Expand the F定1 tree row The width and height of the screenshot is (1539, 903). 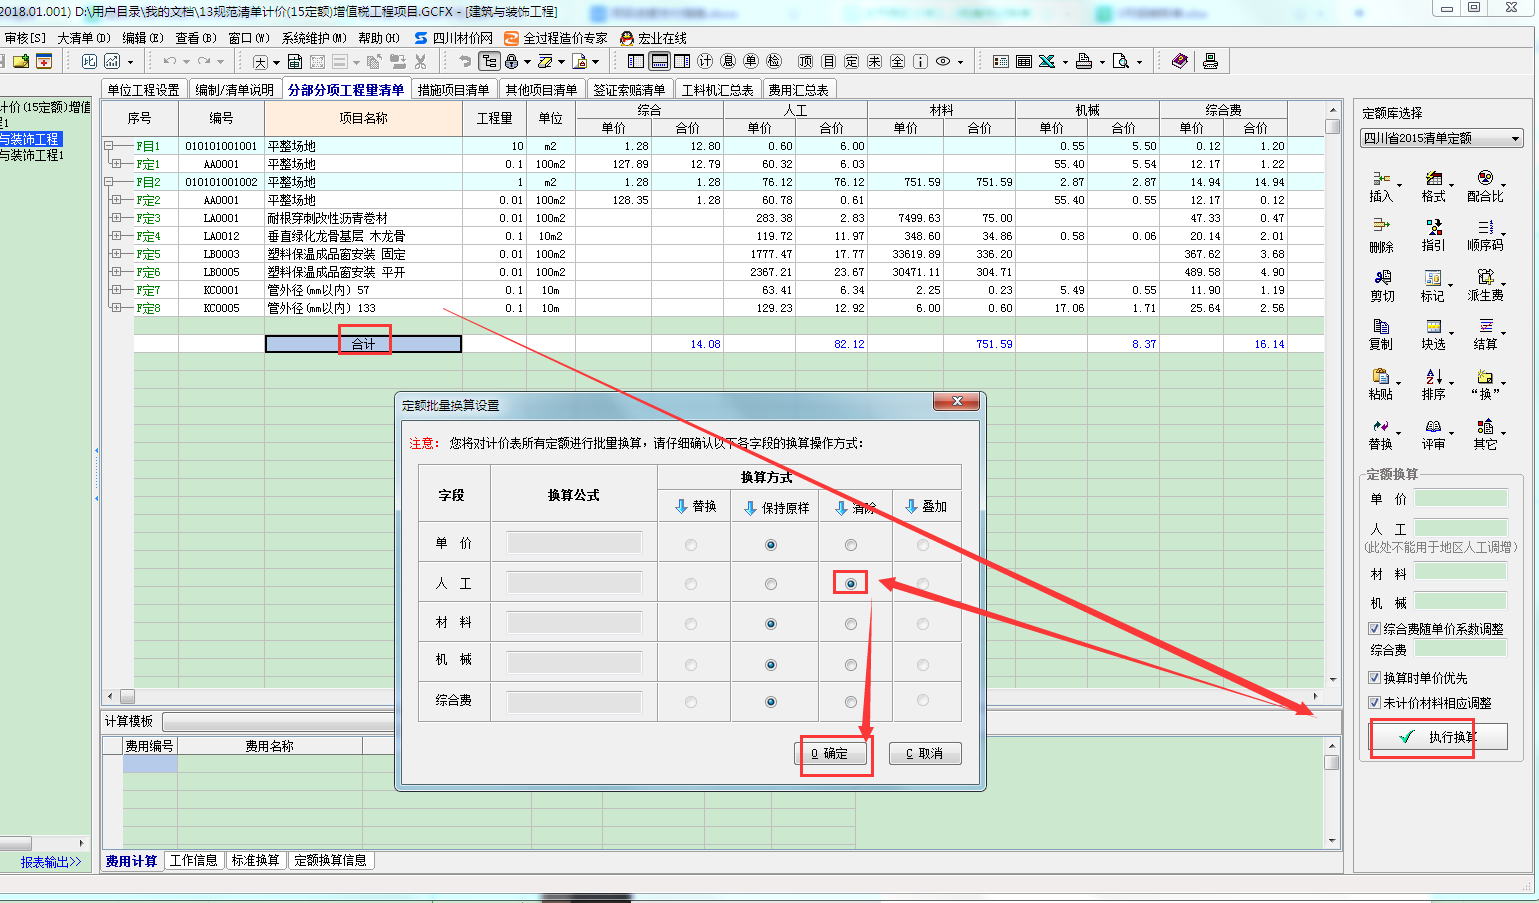(116, 164)
